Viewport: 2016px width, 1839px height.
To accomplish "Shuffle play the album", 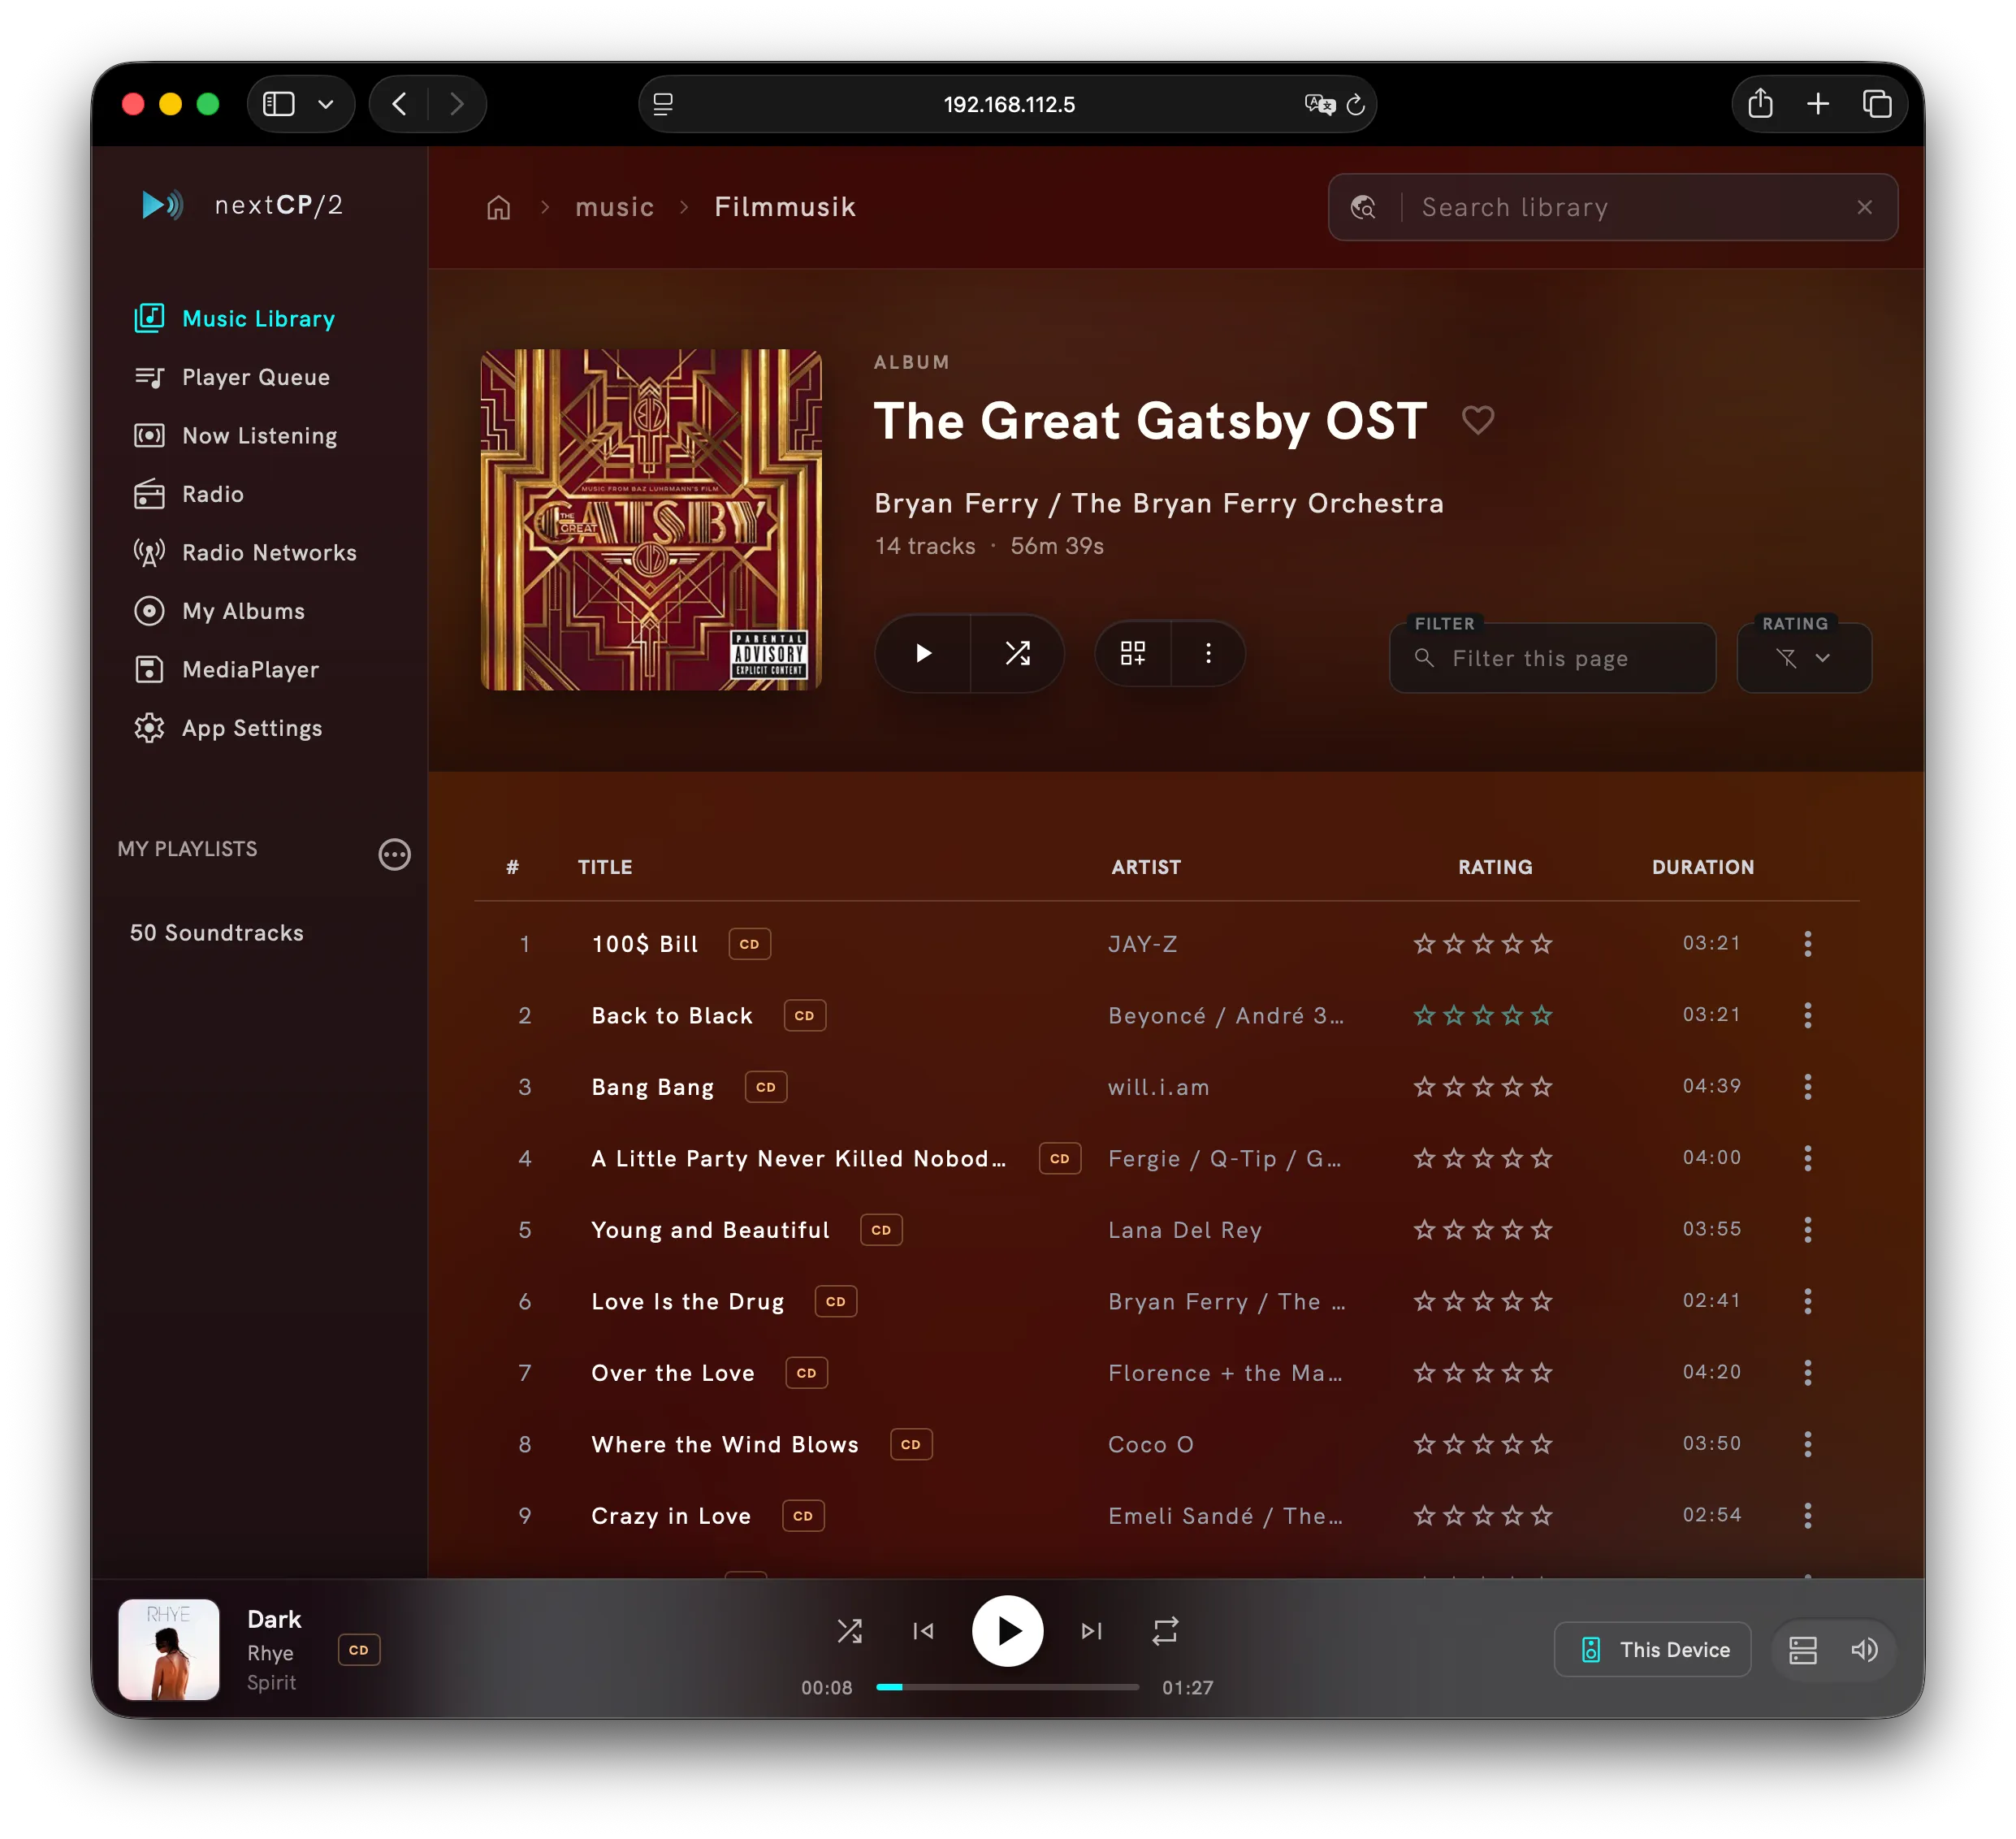I will (x=1017, y=653).
